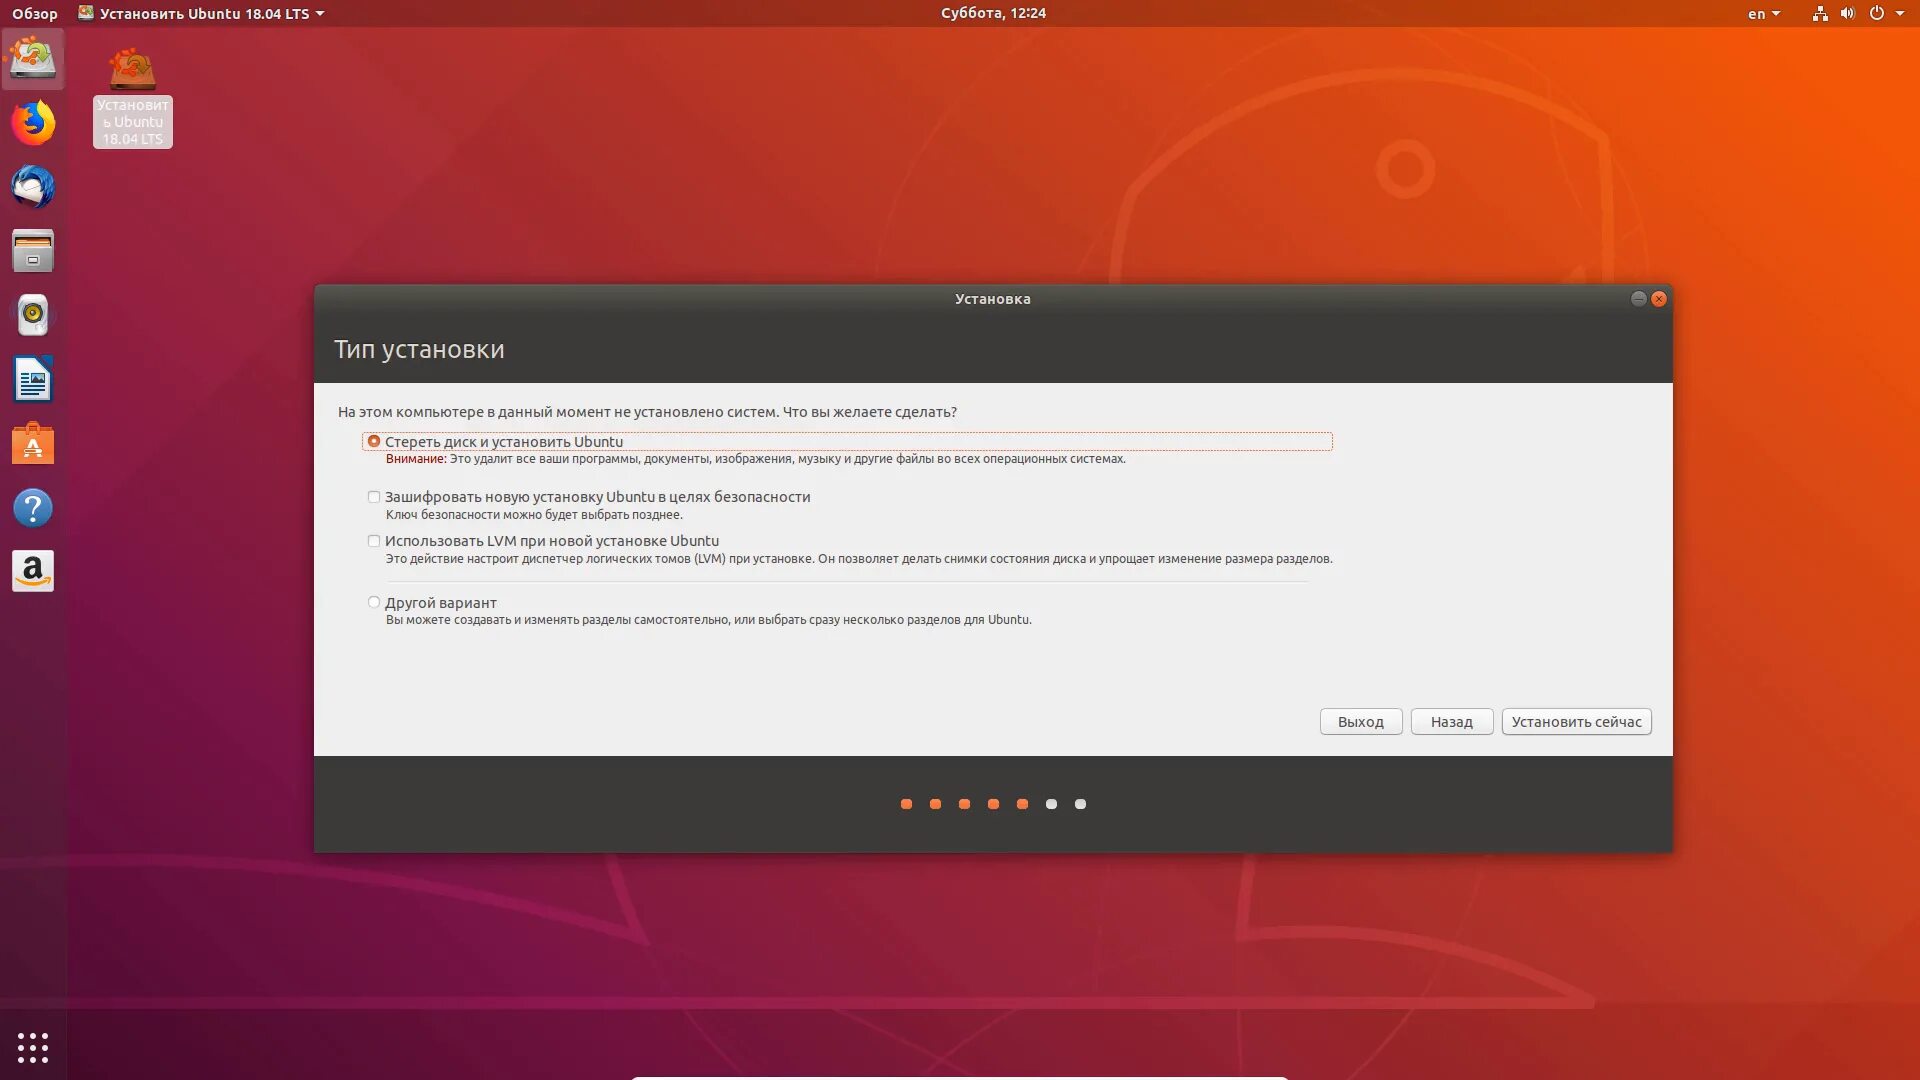Screen dimensions: 1920x1080
Task: Close the Установка installer window
Action: point(1659,299)
